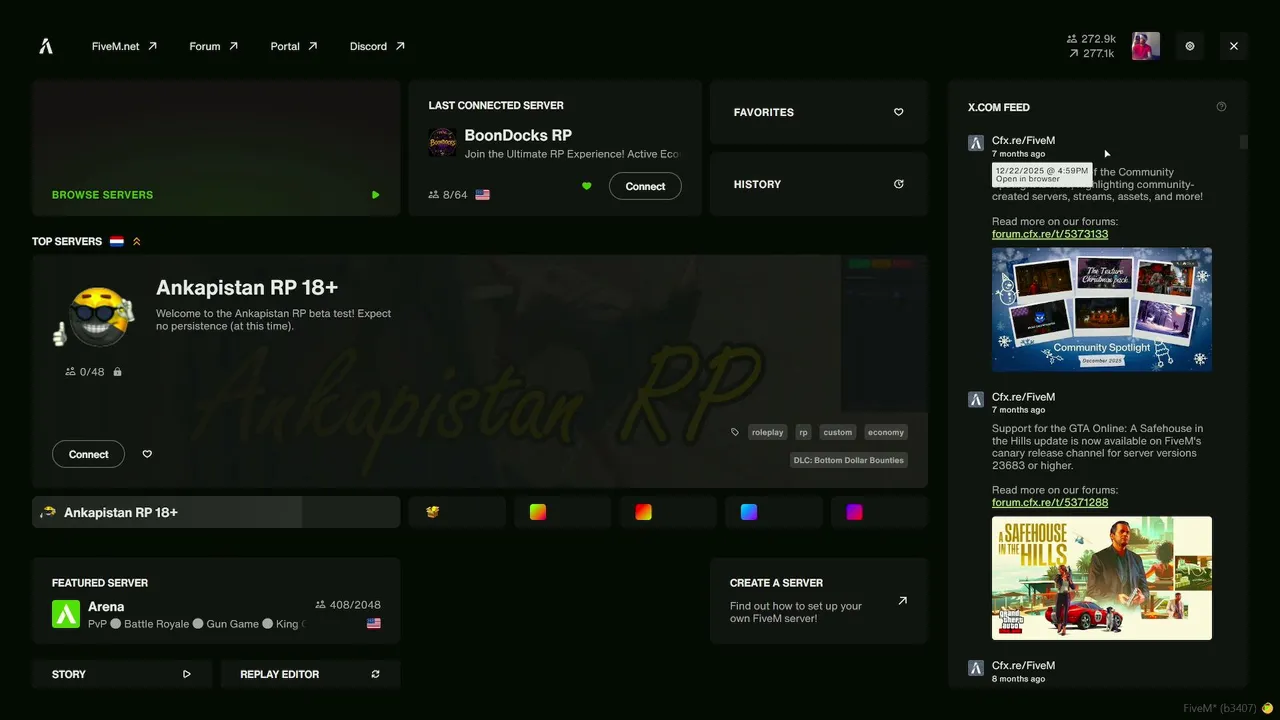
Task: Click Create a Server arrow icon
Action: coord(902,601)
